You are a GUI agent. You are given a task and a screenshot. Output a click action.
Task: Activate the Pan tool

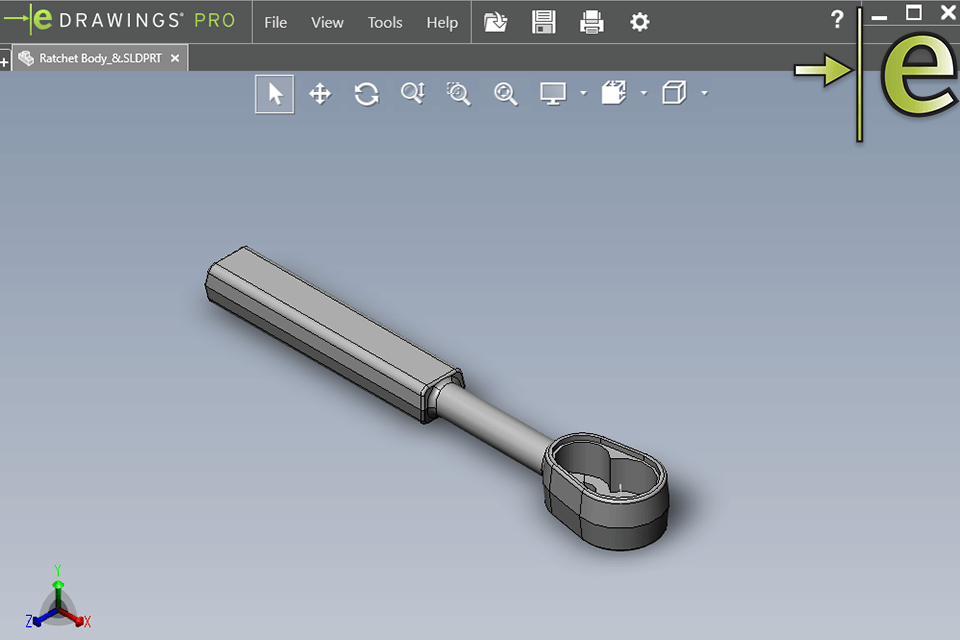(320, 94)
